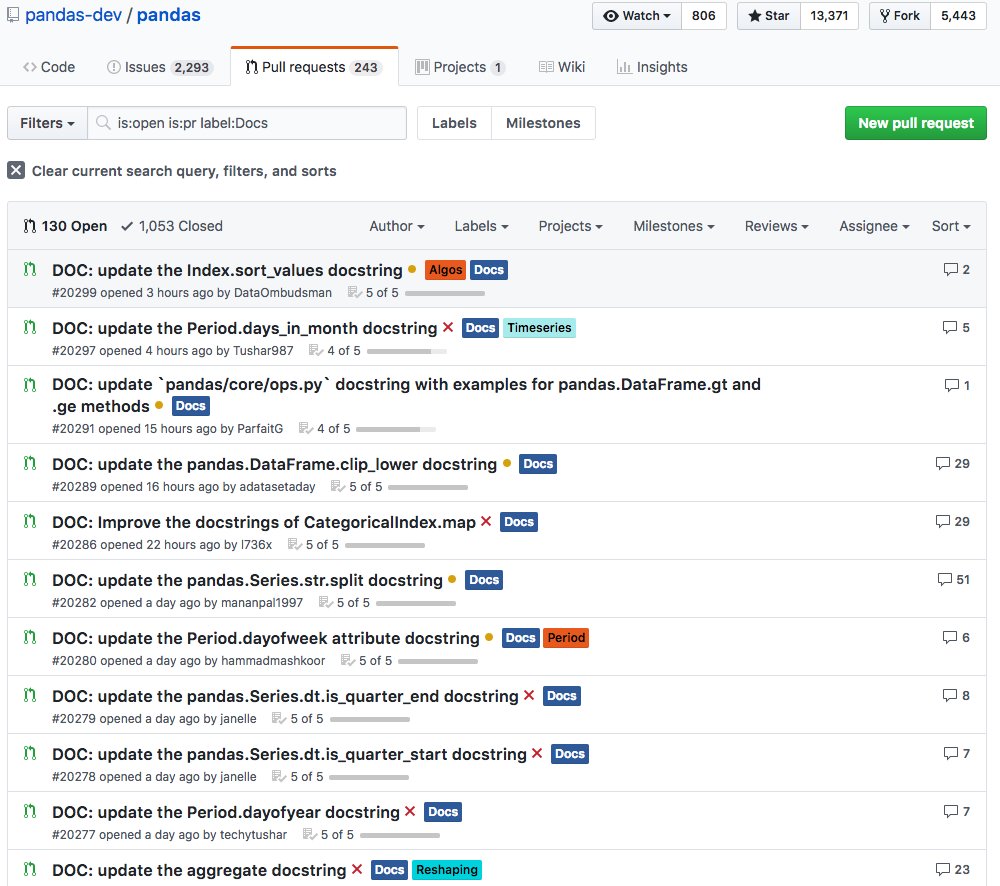1000x886 pixels.
Task: Click pending status dot on Period.dayofweek PR
Action: [489, 637]
